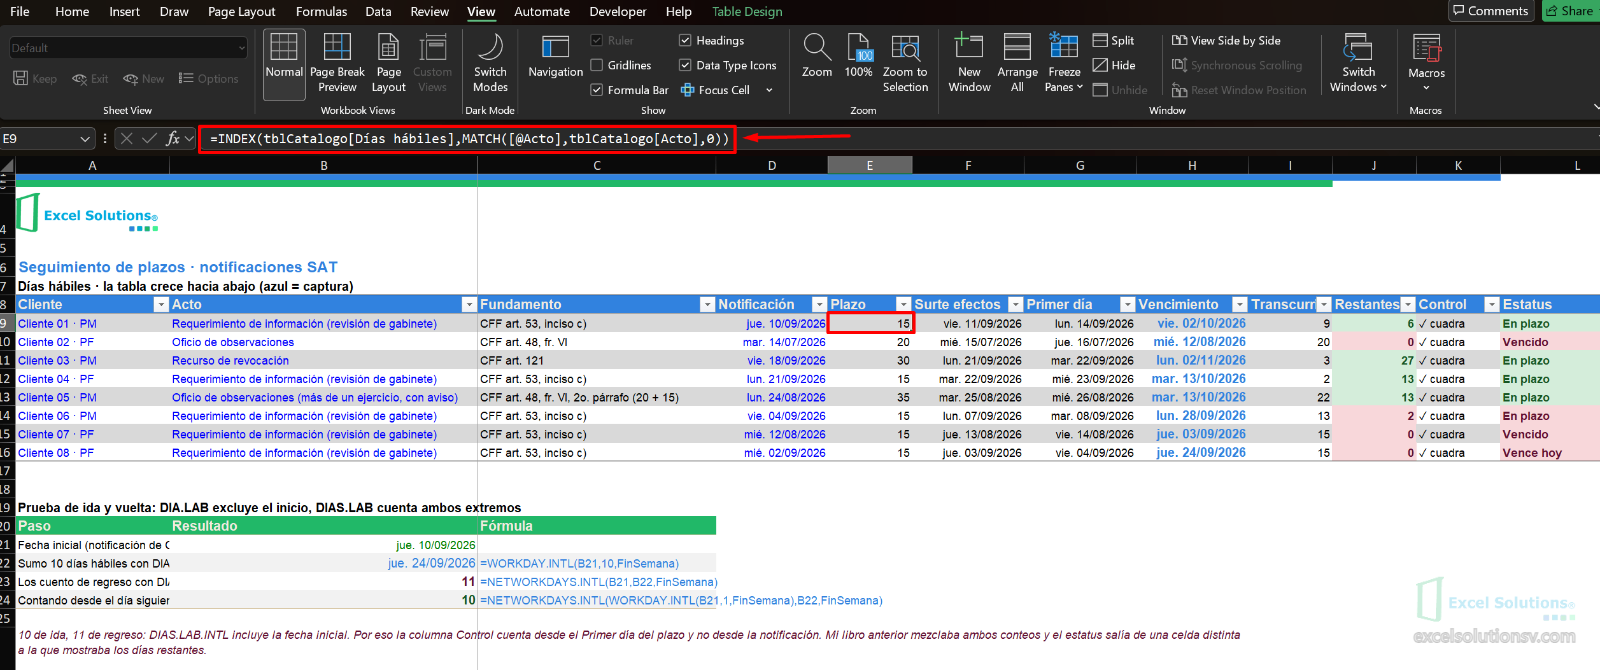Open the Cliente column filter dropdown
Screen dimensions: 1600x670
click(x=160, y=304)
